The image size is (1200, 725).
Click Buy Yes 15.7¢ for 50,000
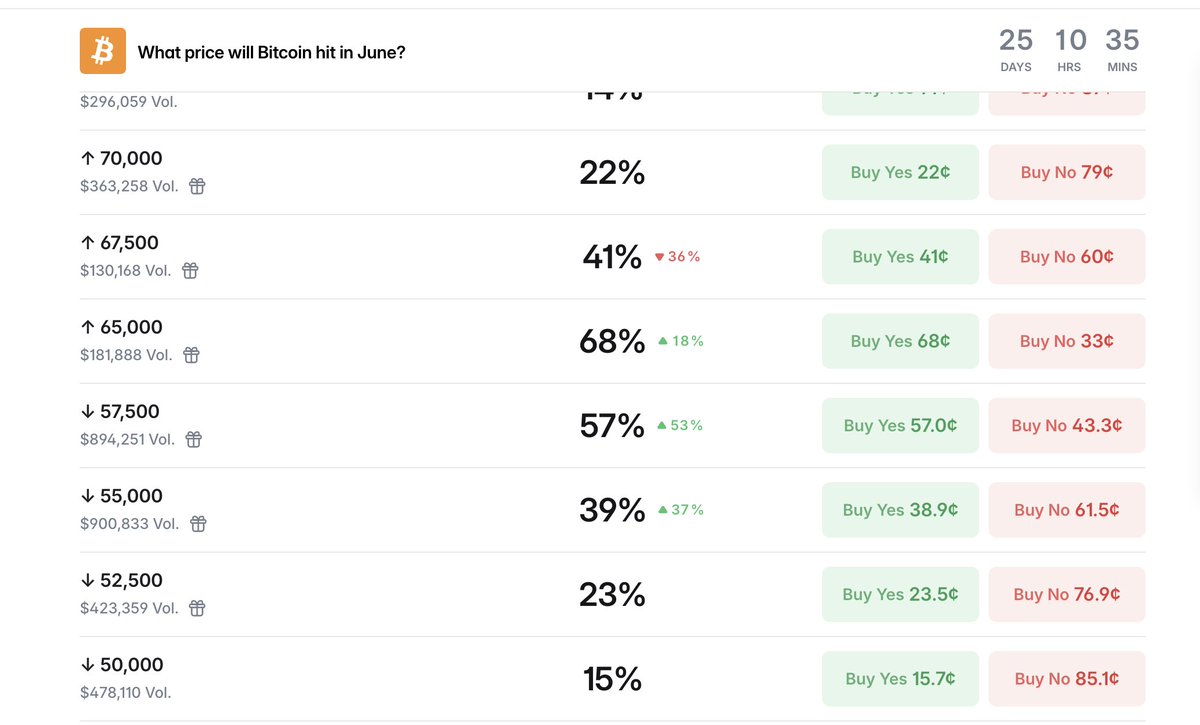900,678
